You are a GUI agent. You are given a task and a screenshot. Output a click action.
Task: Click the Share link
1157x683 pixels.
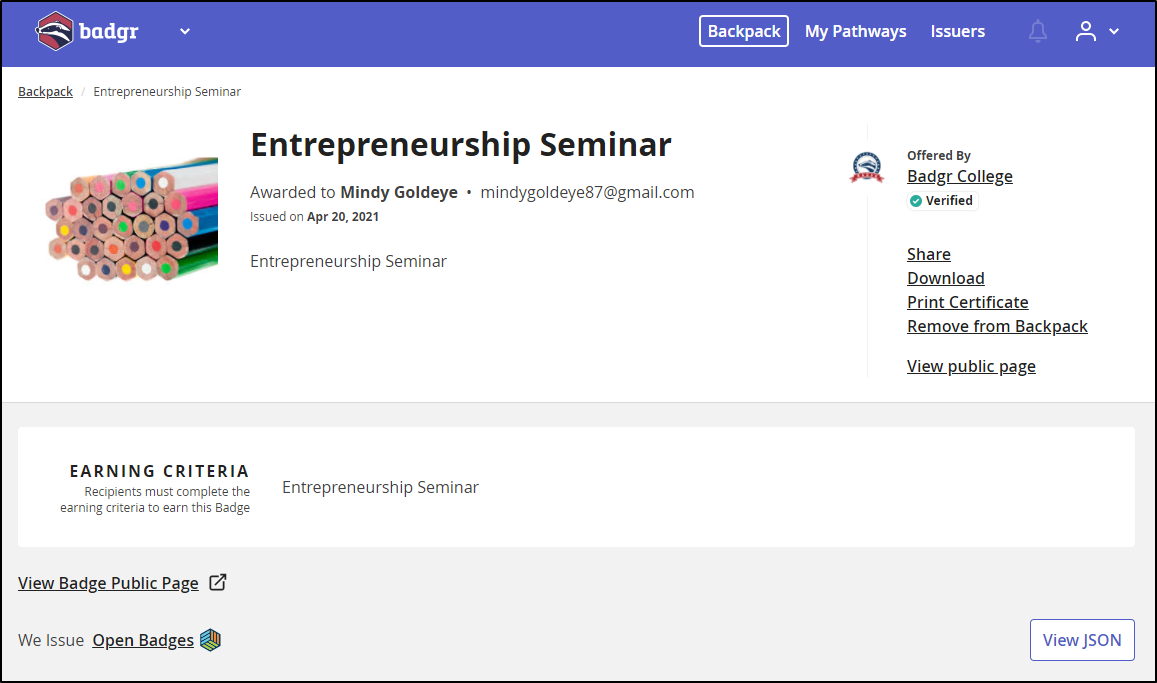coord(928,254)
